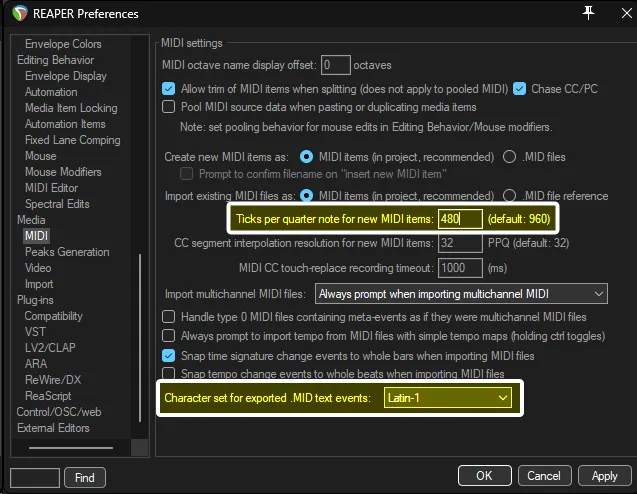Open Media preferences category
Image resolution: width=637 pixels, height=494 pixels.
[31, 220]
